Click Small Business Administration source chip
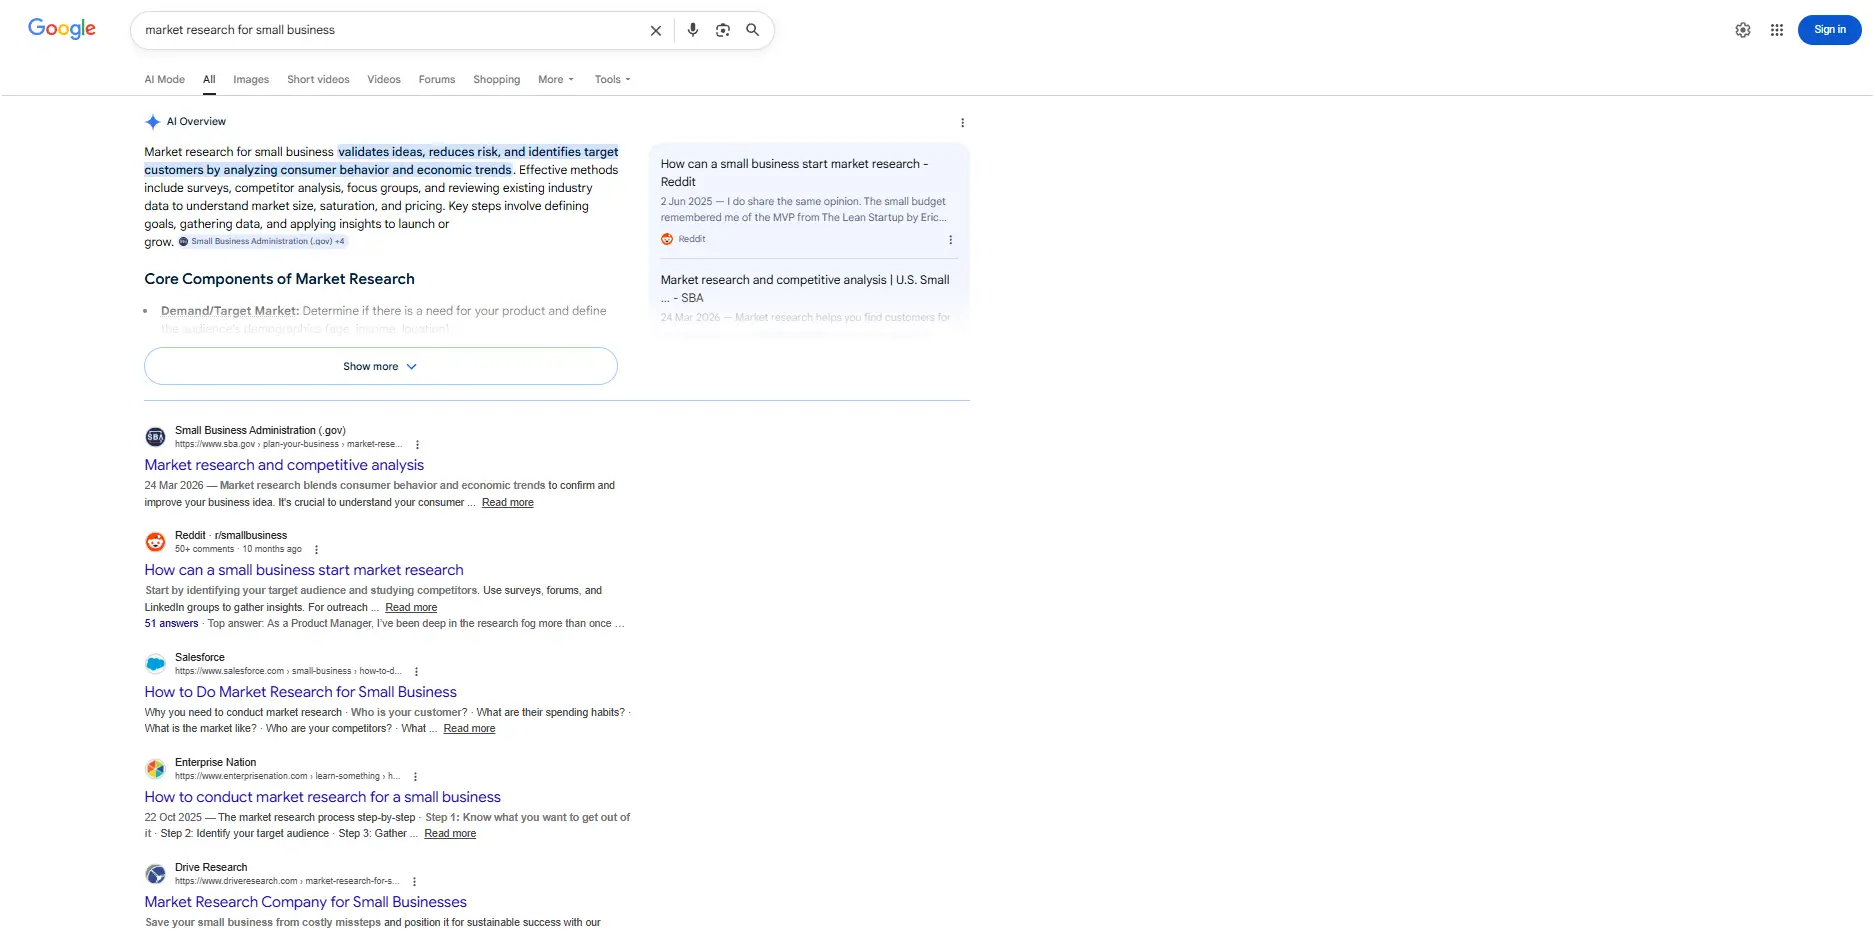The image size is (1875, 931). pos(262,242)
